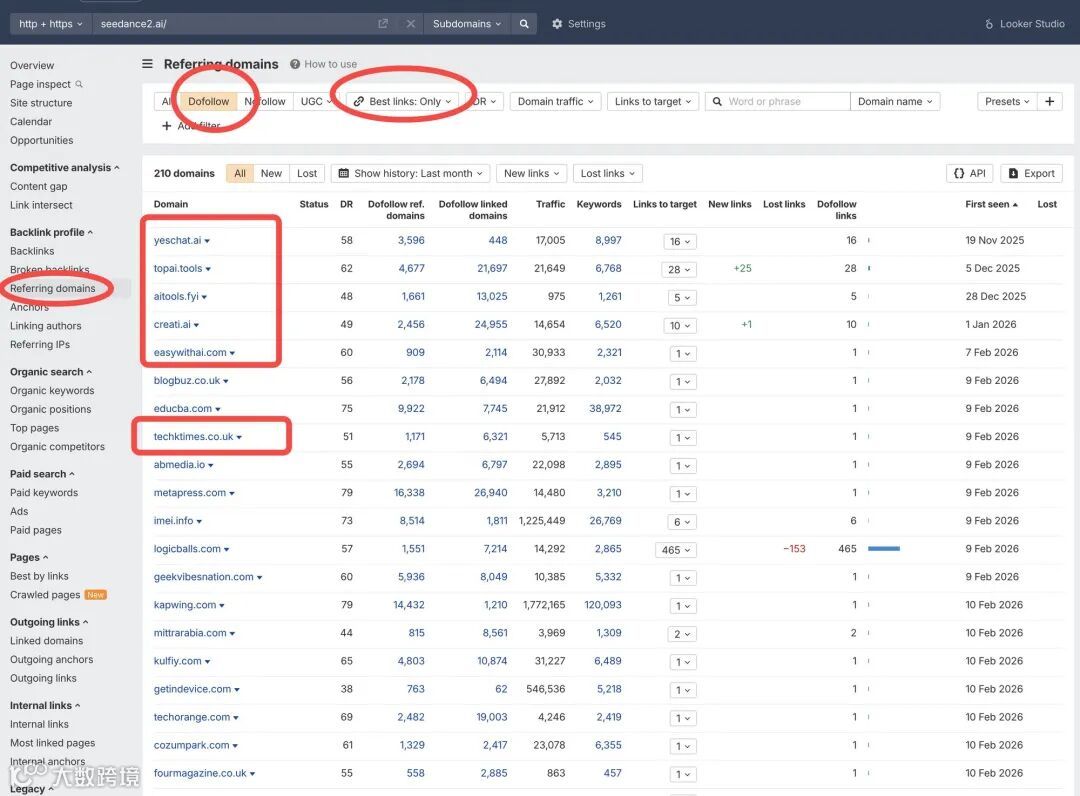1080x796 pixels.
Task: Open Links to target filter dropdown
Action: click(653, 101)
